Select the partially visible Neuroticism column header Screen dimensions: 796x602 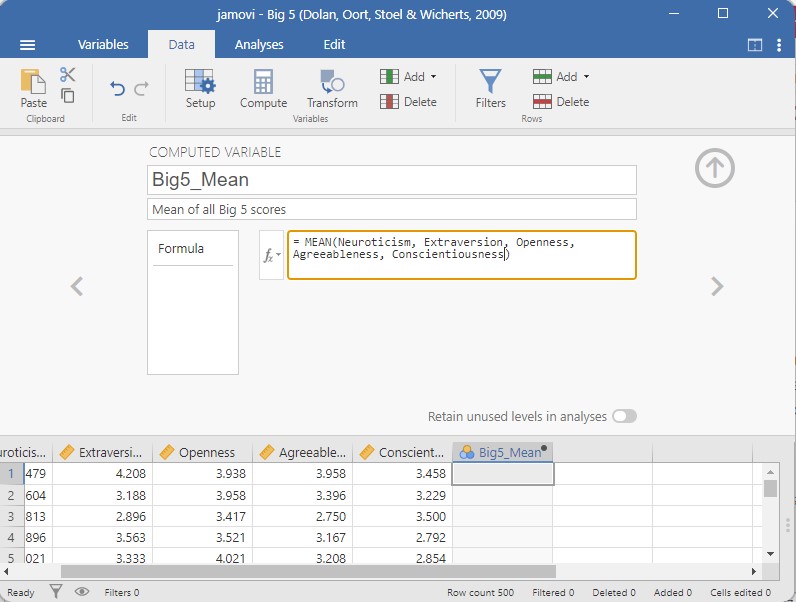(25, 452)
